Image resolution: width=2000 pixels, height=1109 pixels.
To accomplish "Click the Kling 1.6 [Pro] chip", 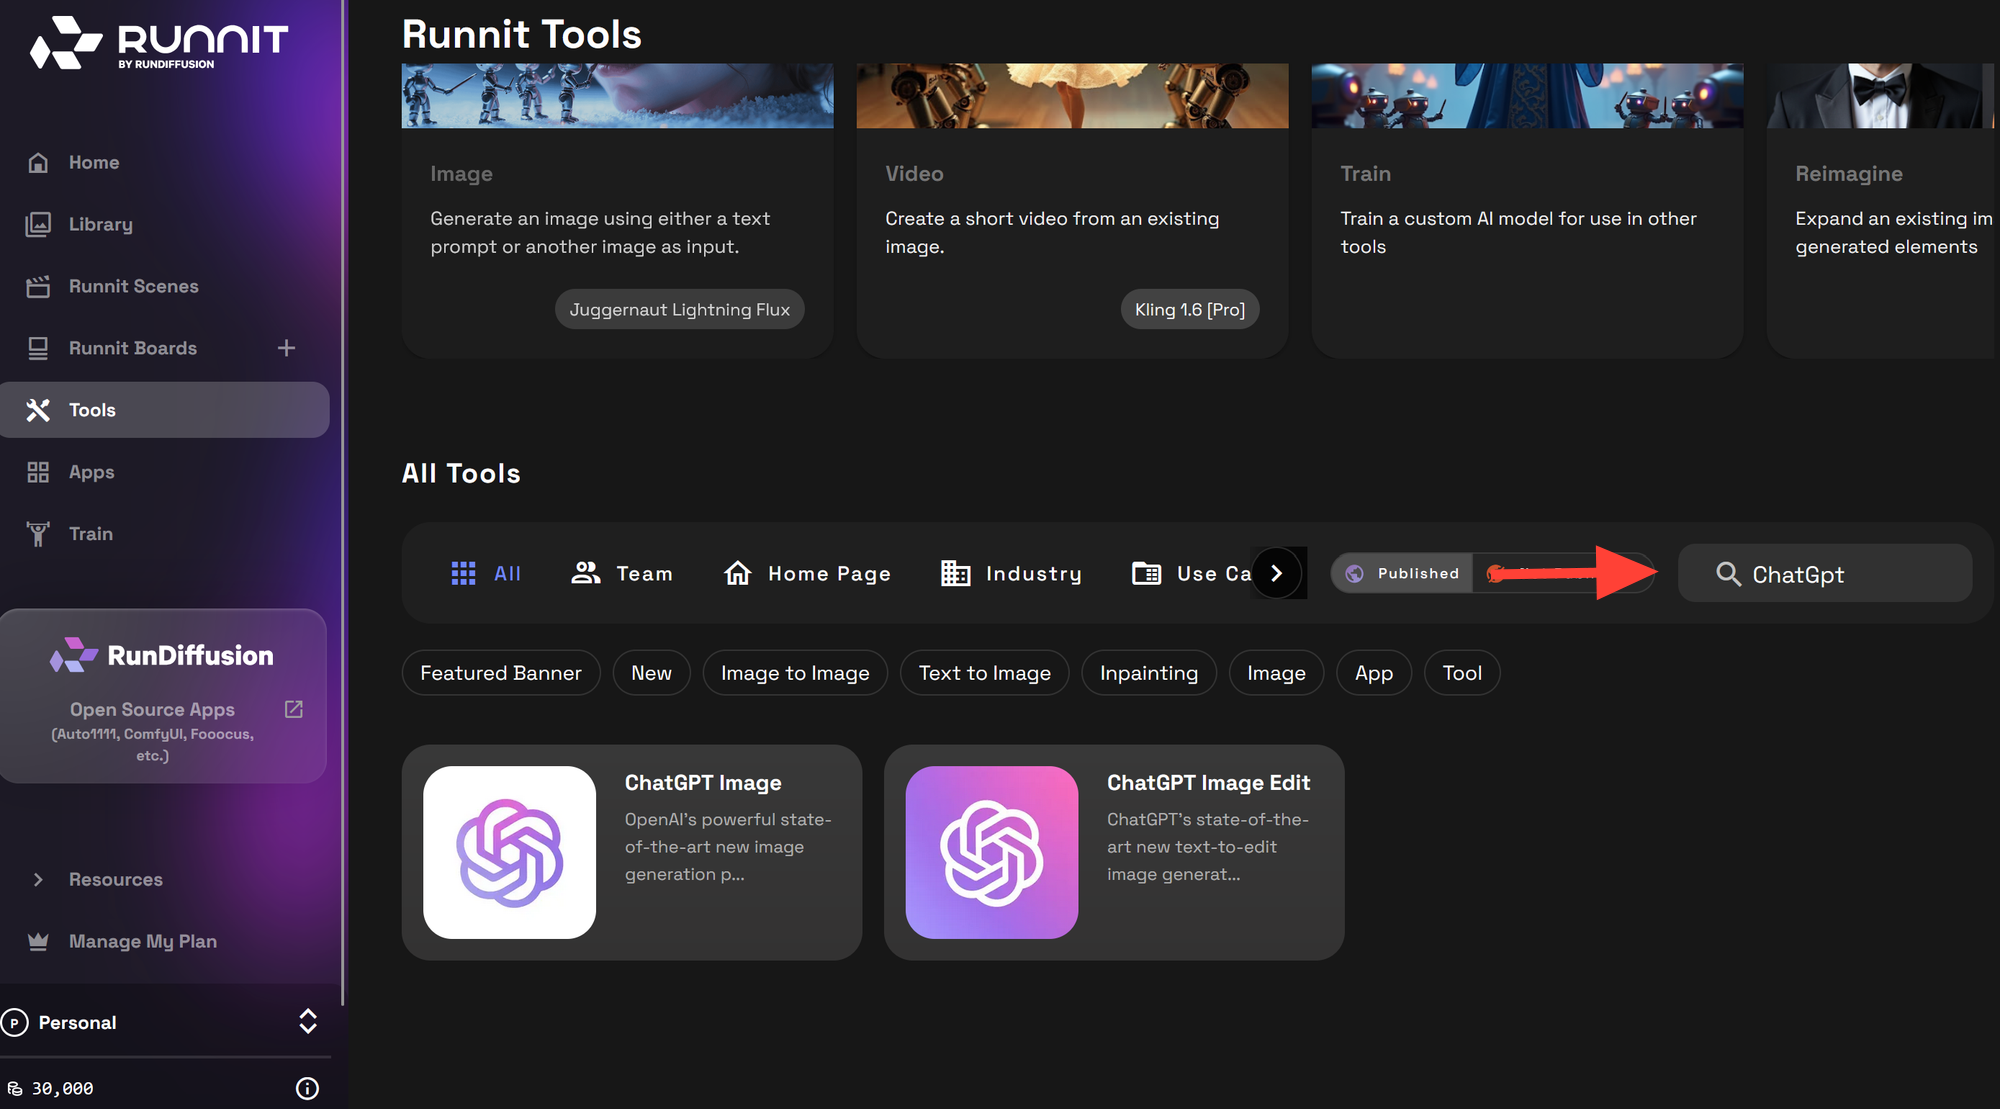I will pyautogui.click(x=1190, y=309).
